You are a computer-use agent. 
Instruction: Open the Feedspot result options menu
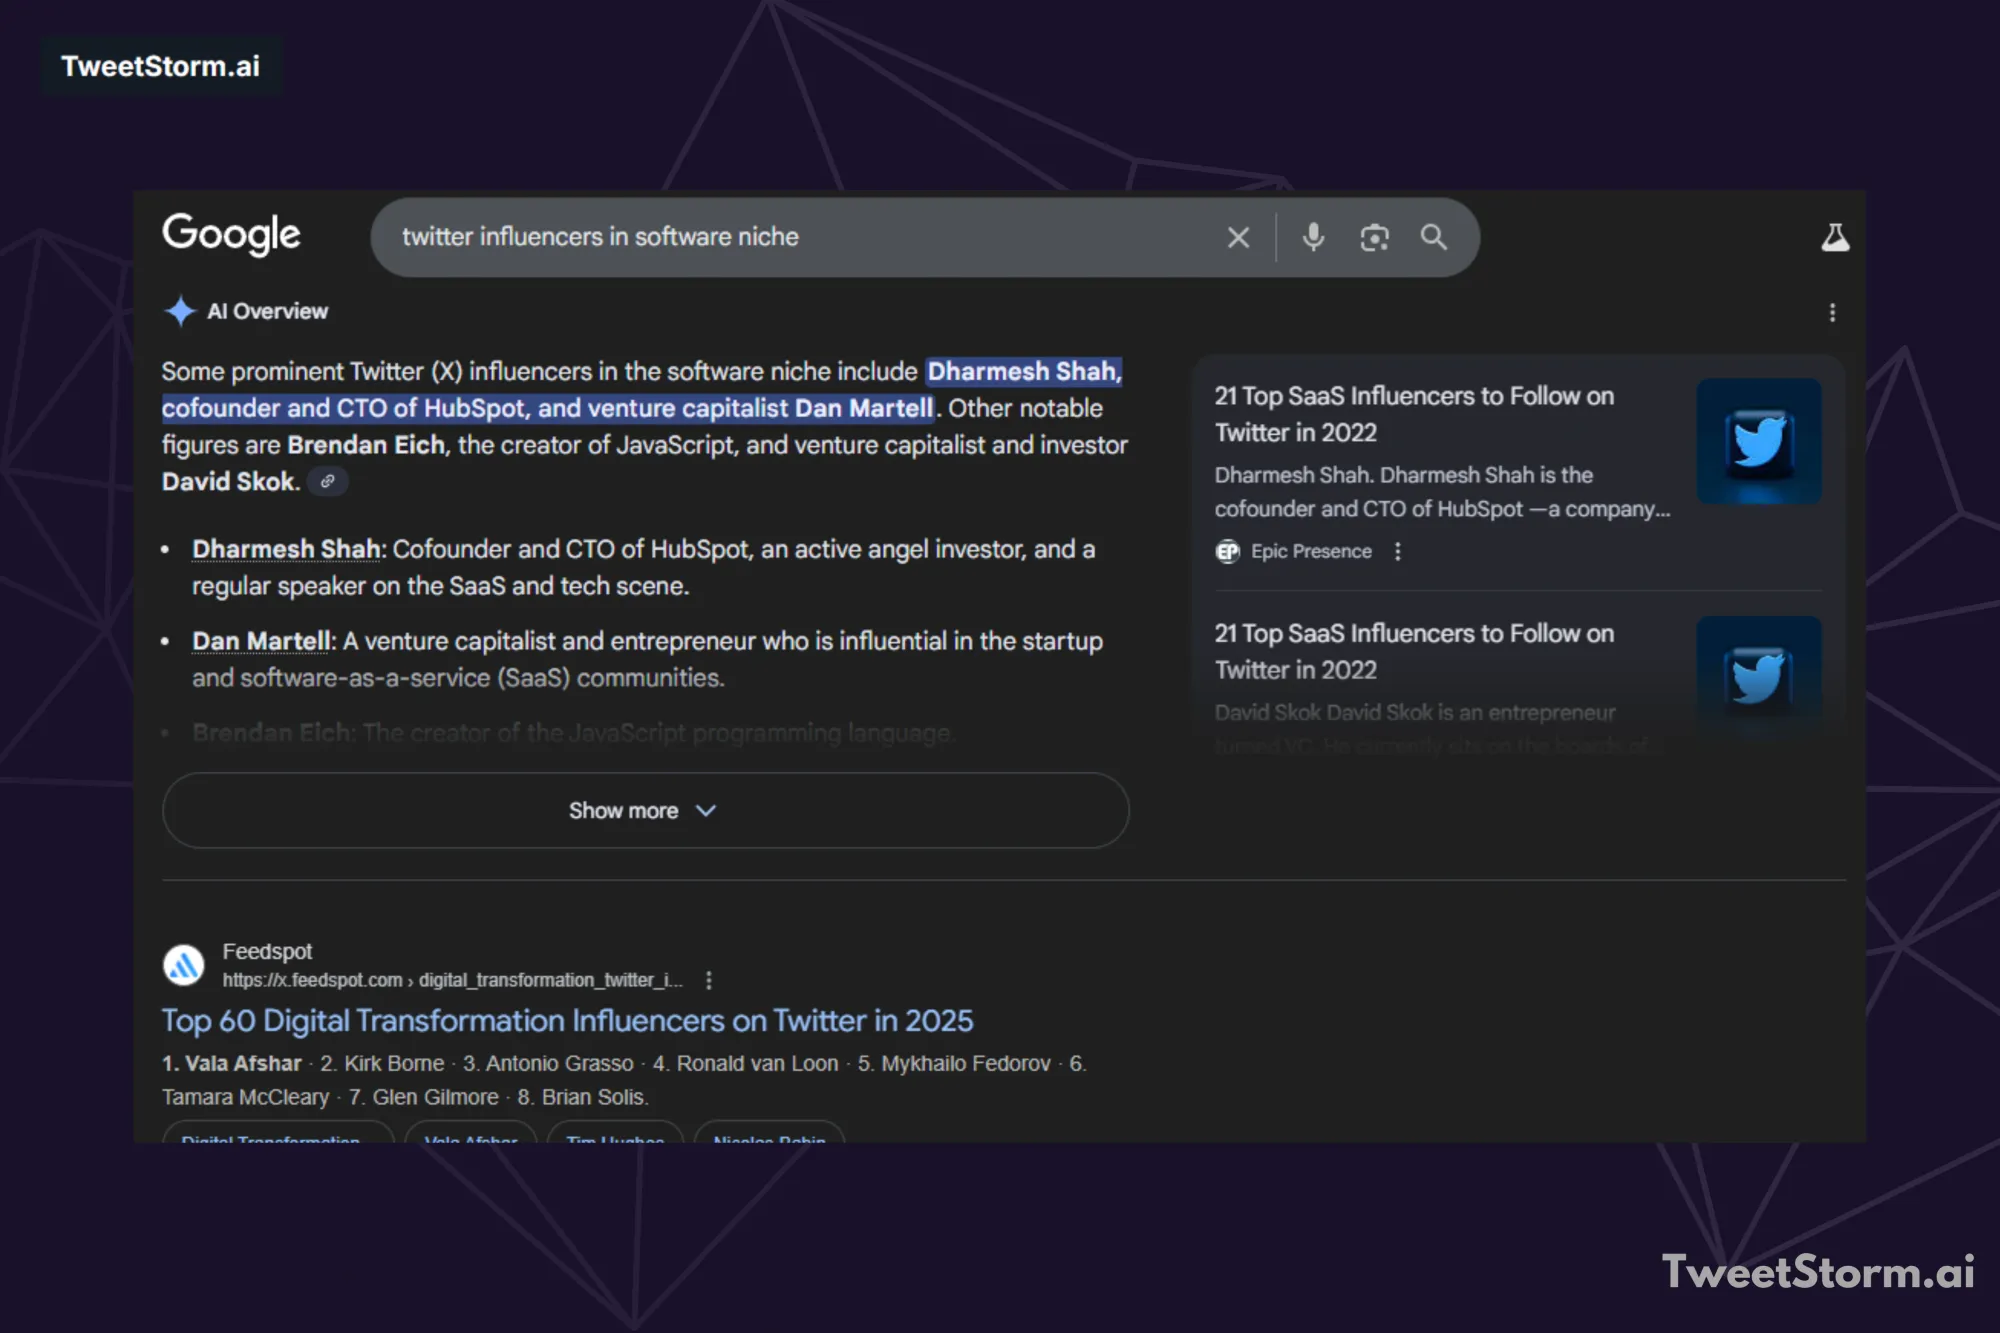708,980
